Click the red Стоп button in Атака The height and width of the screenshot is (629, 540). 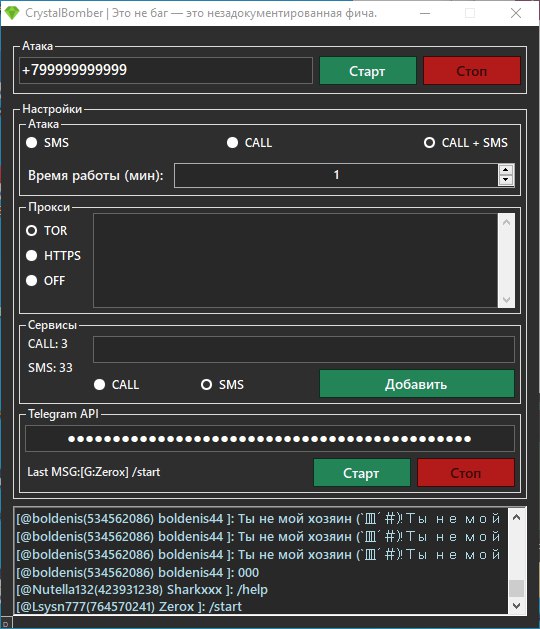[472, 71]
